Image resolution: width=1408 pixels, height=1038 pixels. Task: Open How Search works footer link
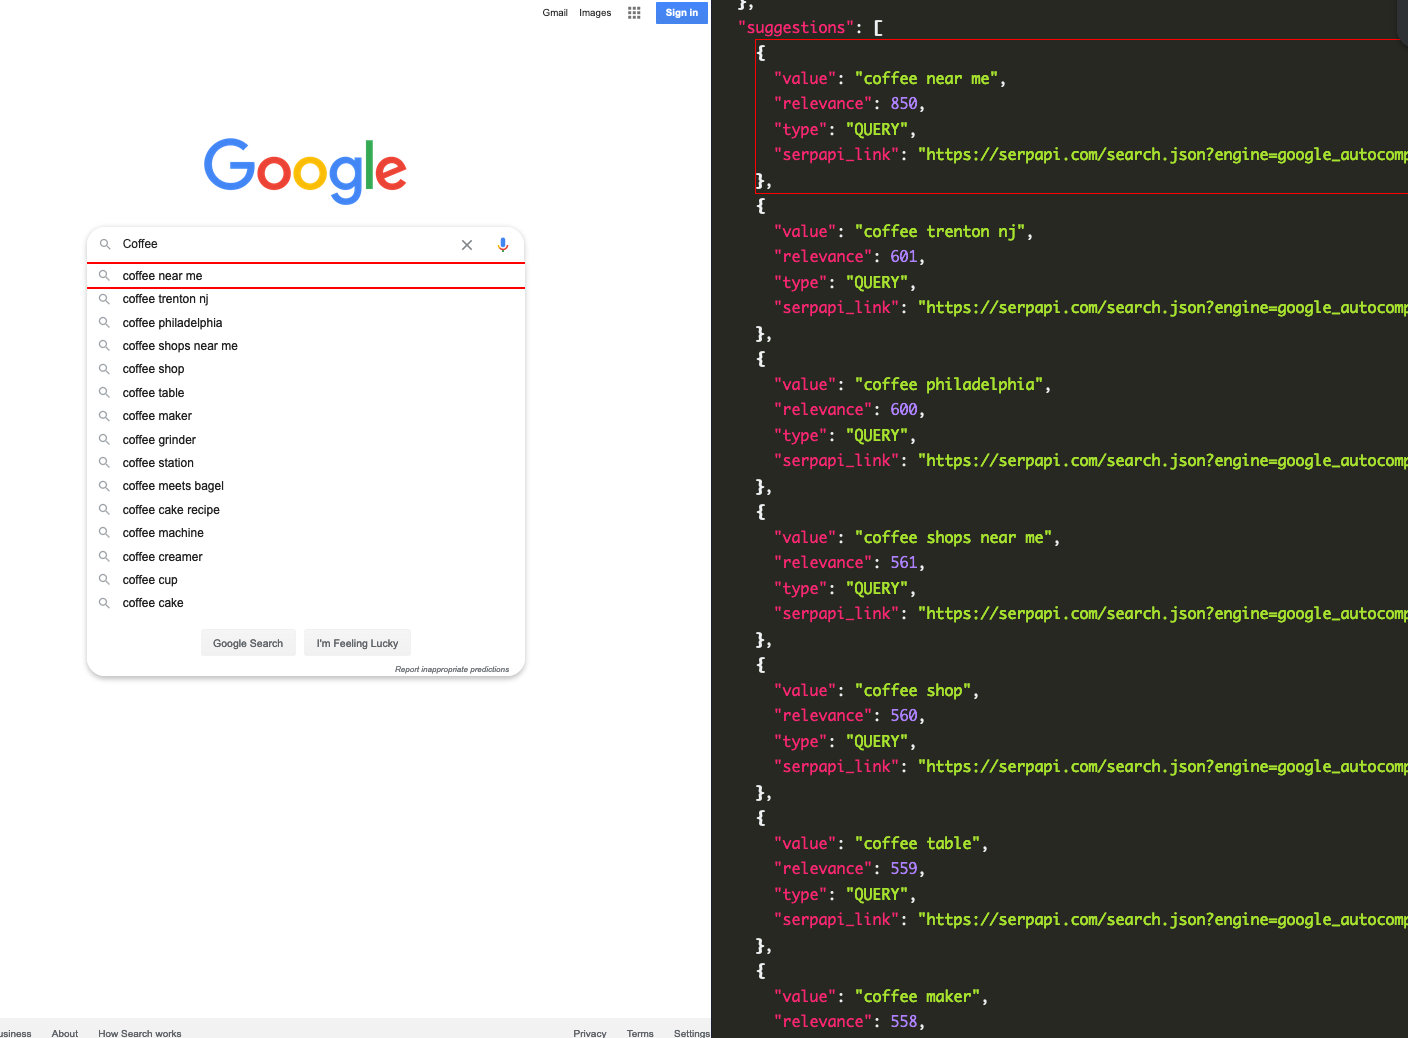pos(140,1033)
